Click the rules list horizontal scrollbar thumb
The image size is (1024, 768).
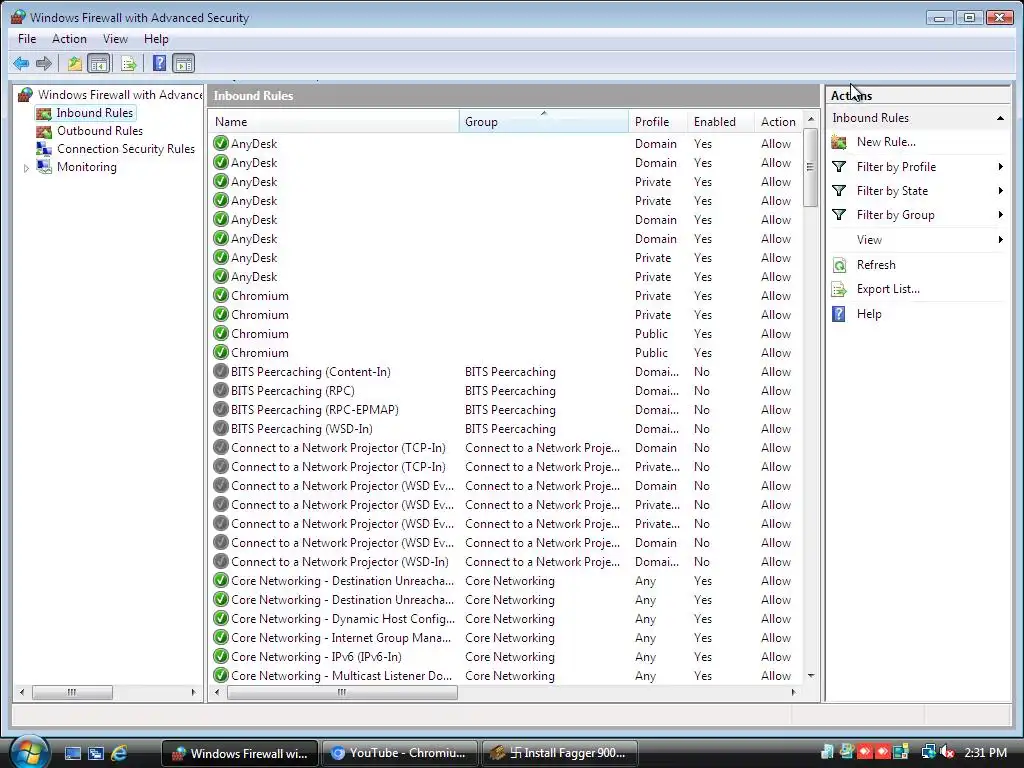[x=342, y=692]
